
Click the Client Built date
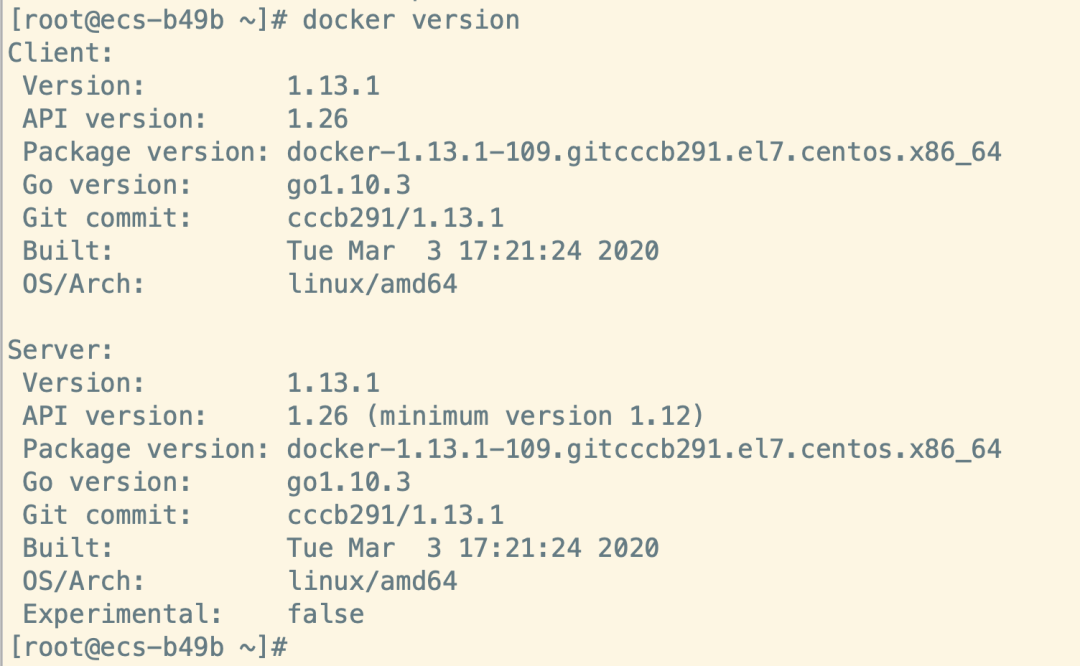472,251
